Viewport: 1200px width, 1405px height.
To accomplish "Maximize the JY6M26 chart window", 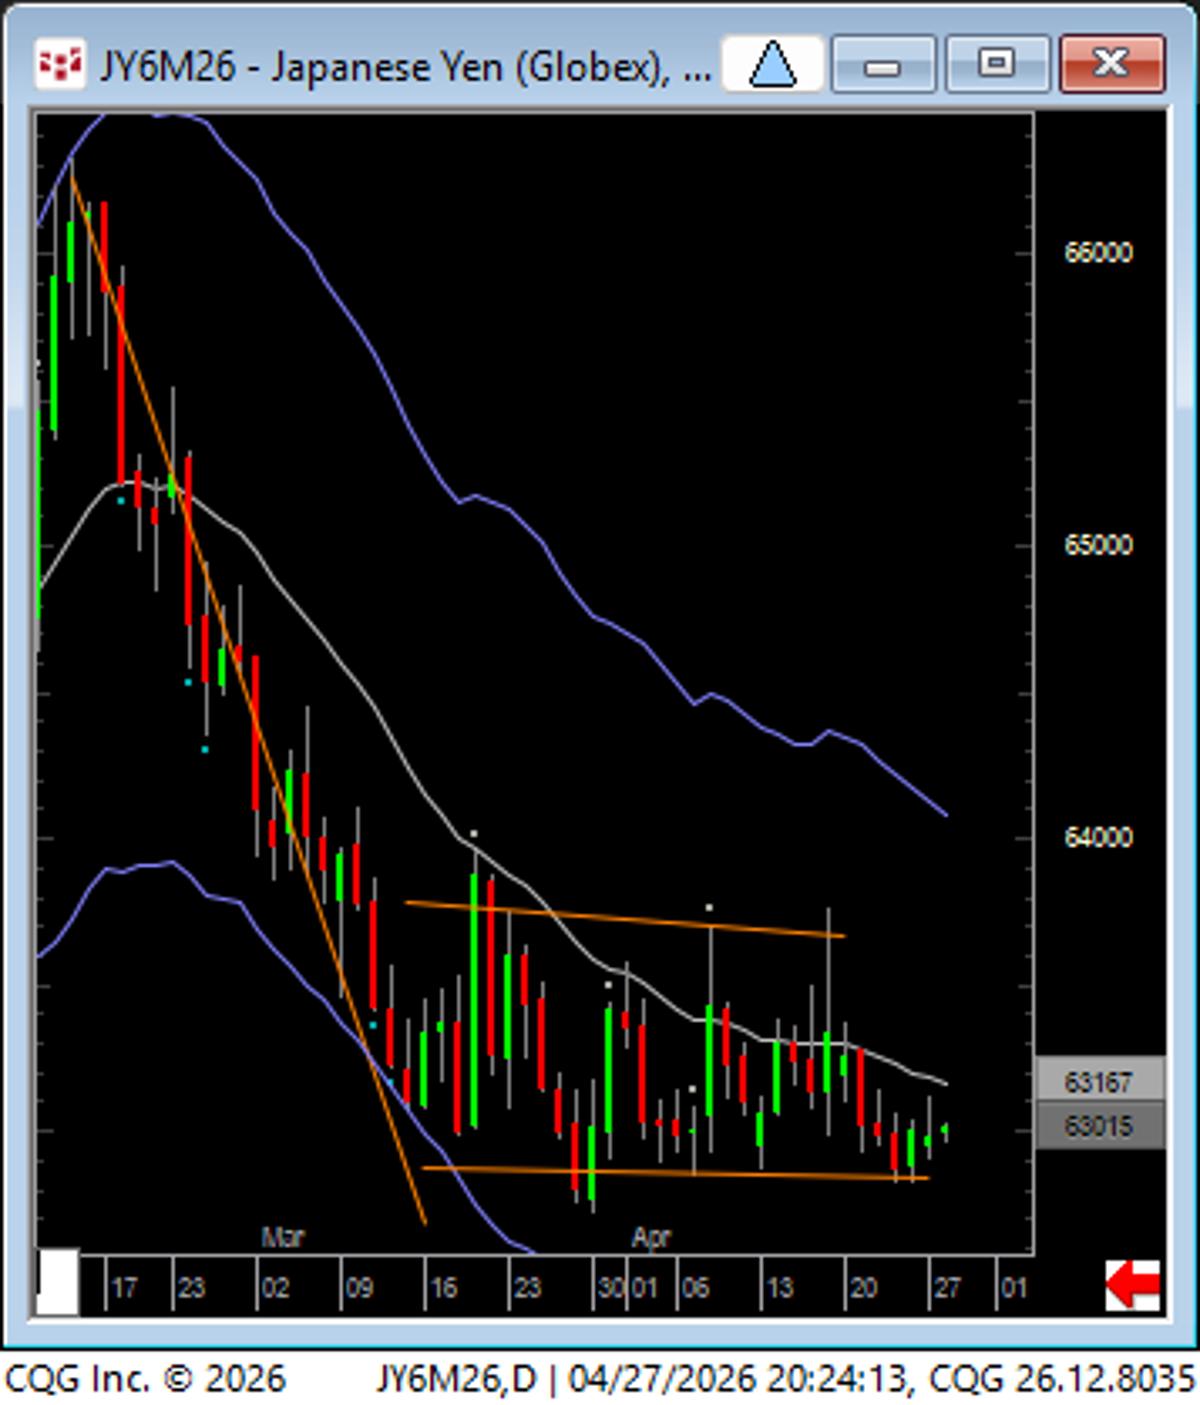I will 997,65.
